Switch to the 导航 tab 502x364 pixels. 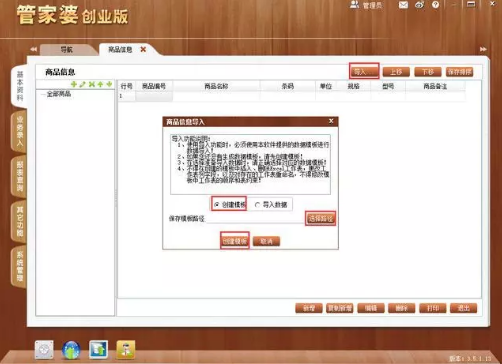(x=66, y=50)
